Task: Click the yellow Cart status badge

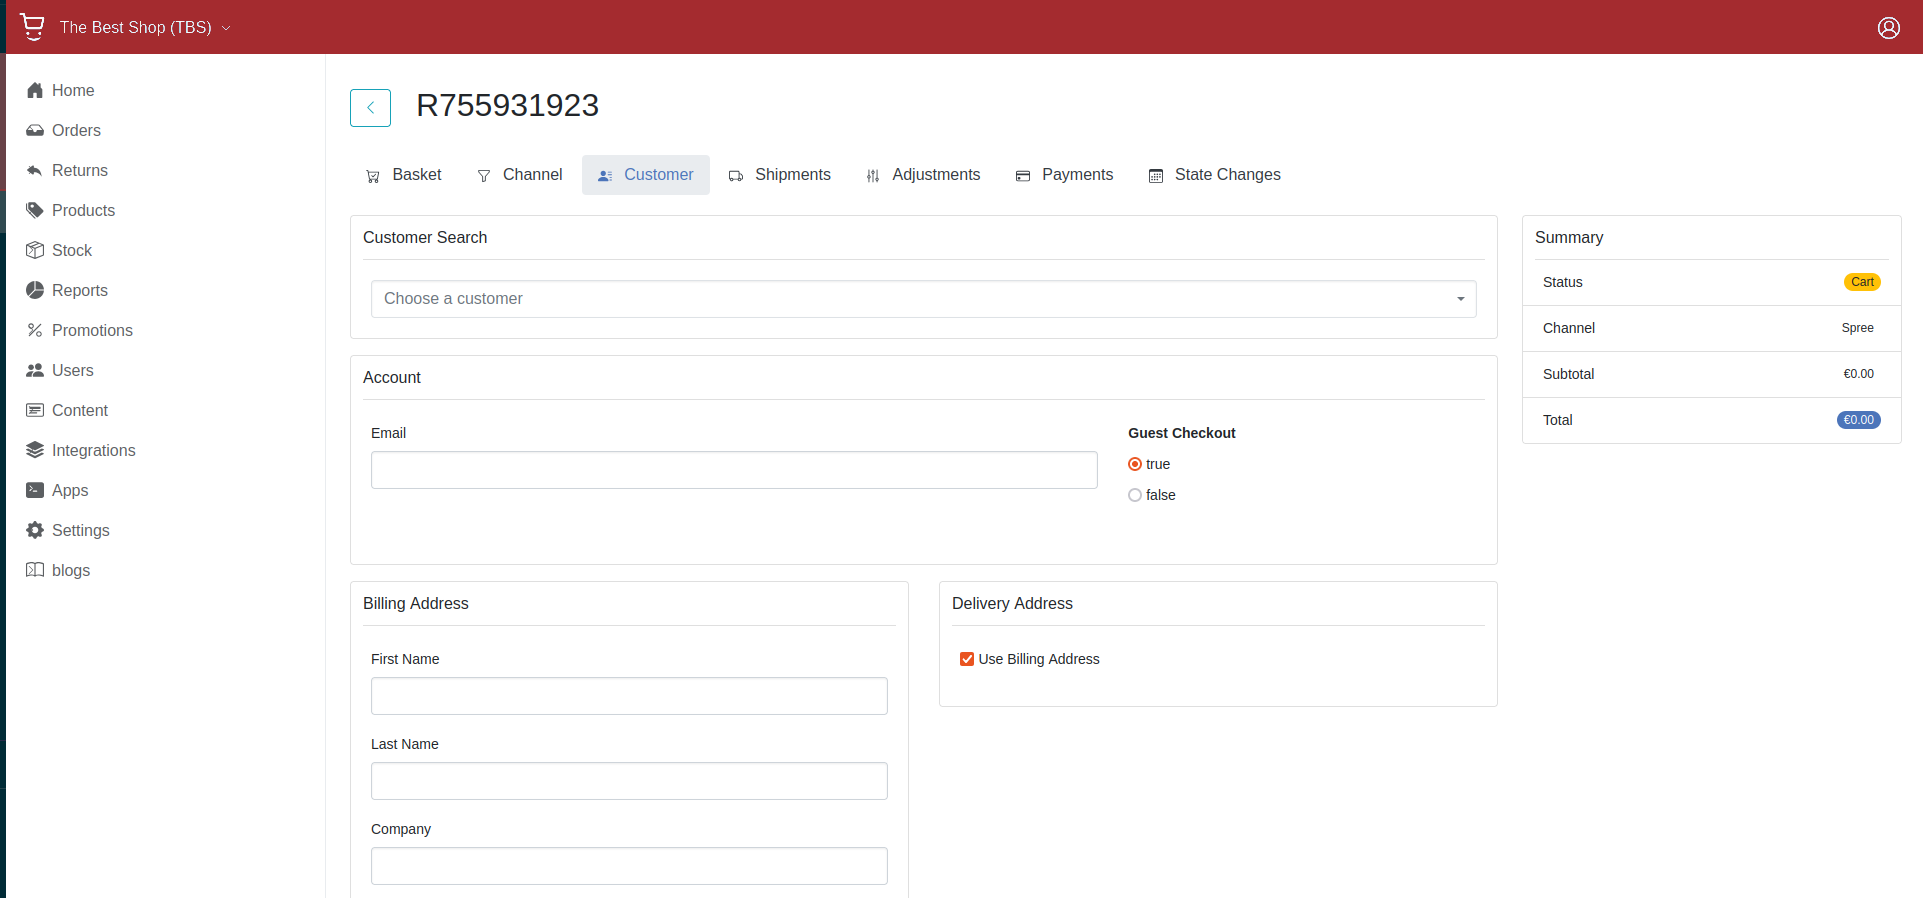Action: coord(1861,282)
